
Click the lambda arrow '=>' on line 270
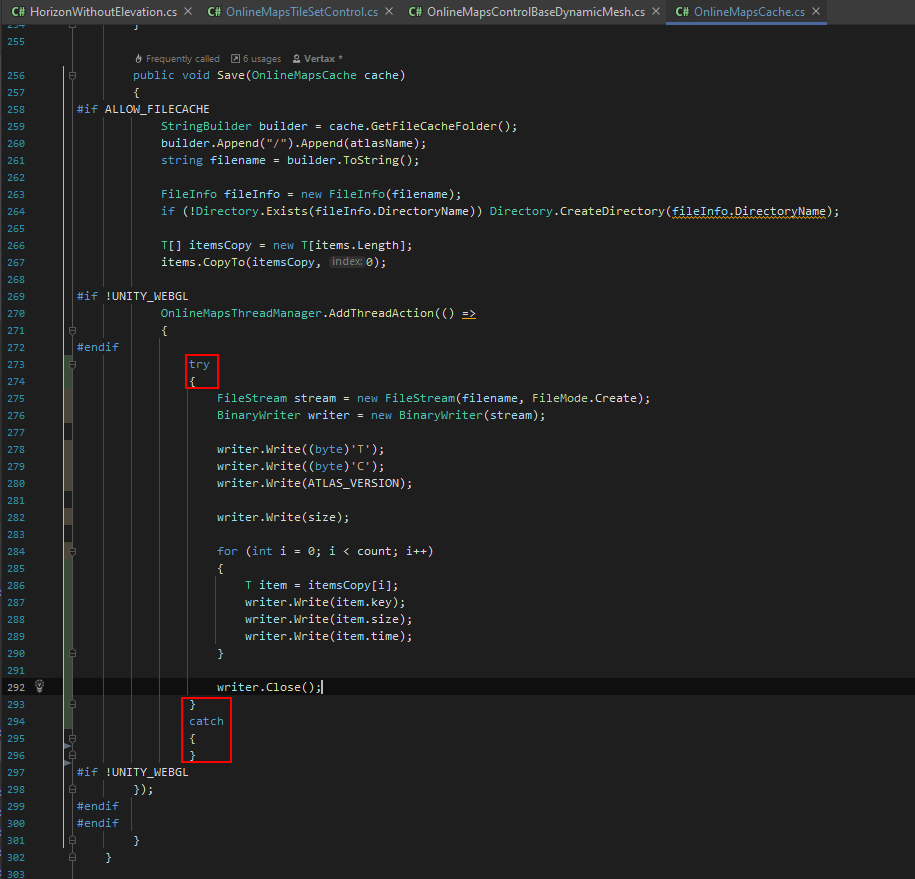coord(469,313)
